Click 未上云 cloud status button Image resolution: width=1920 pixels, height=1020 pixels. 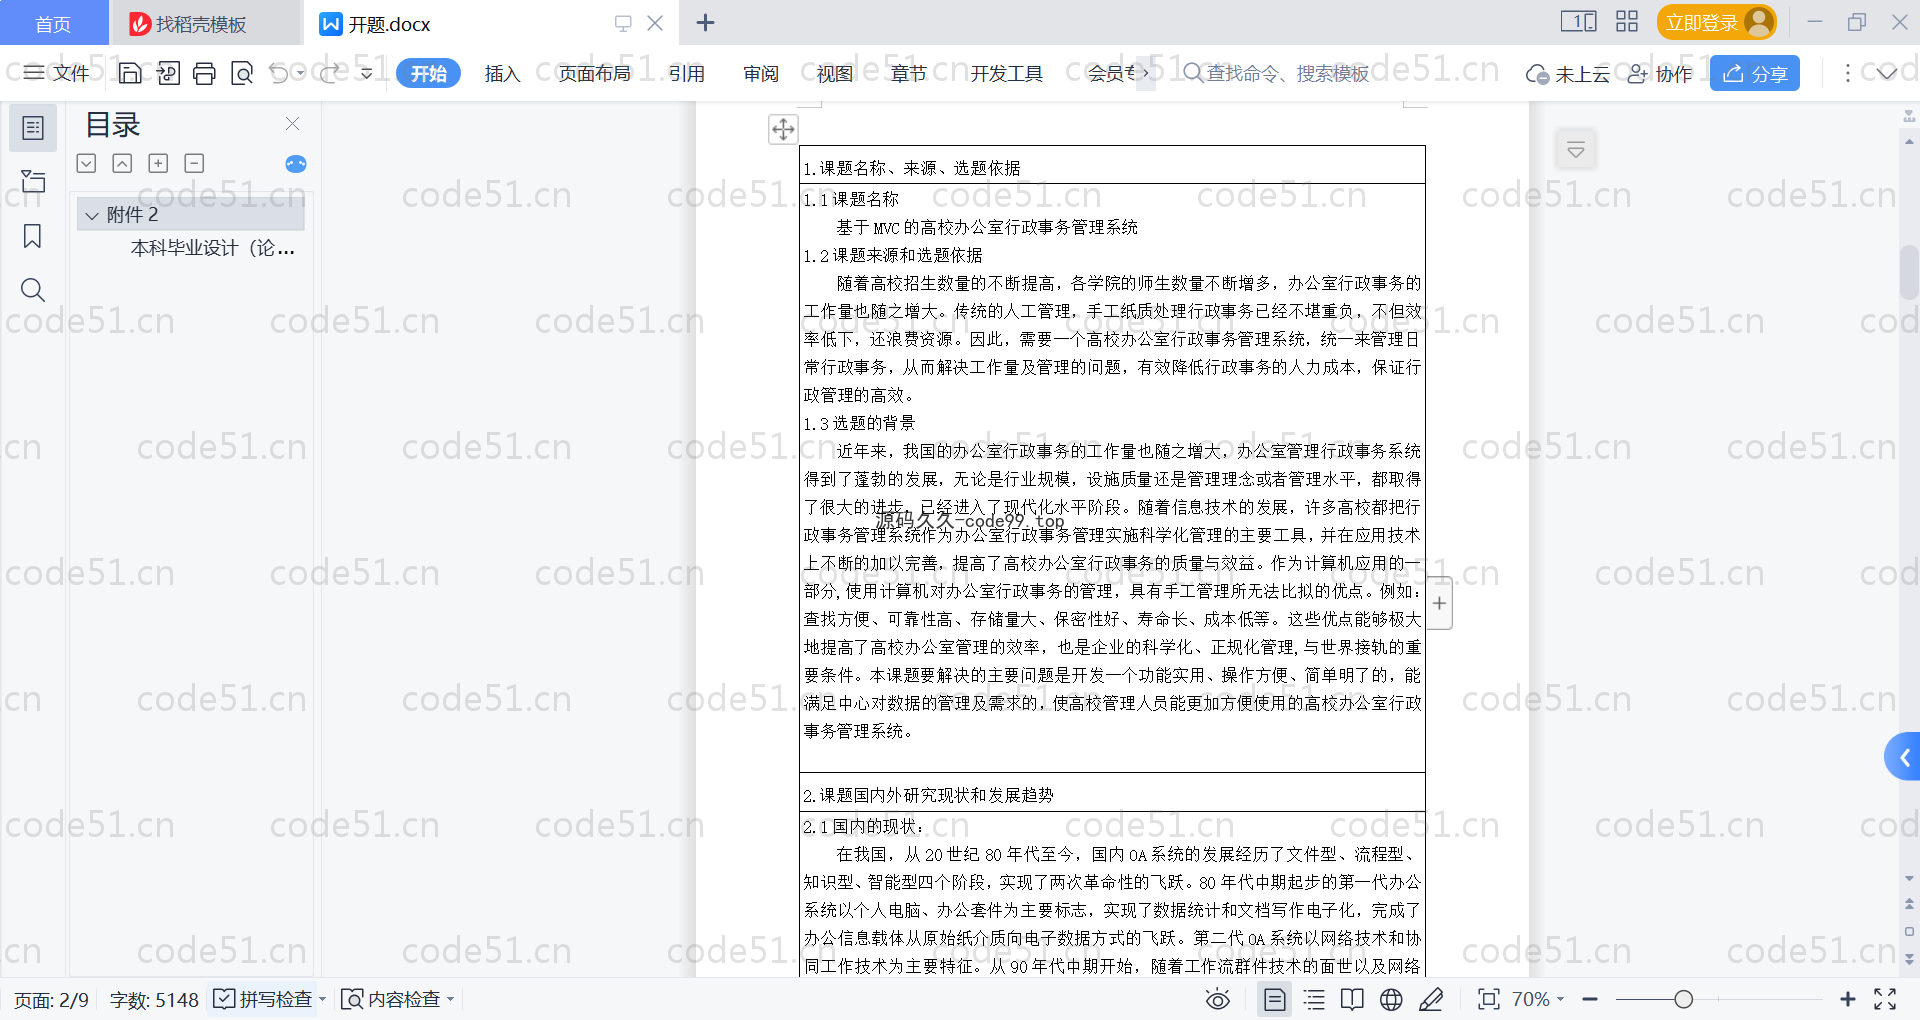[x=1568, y=74]
